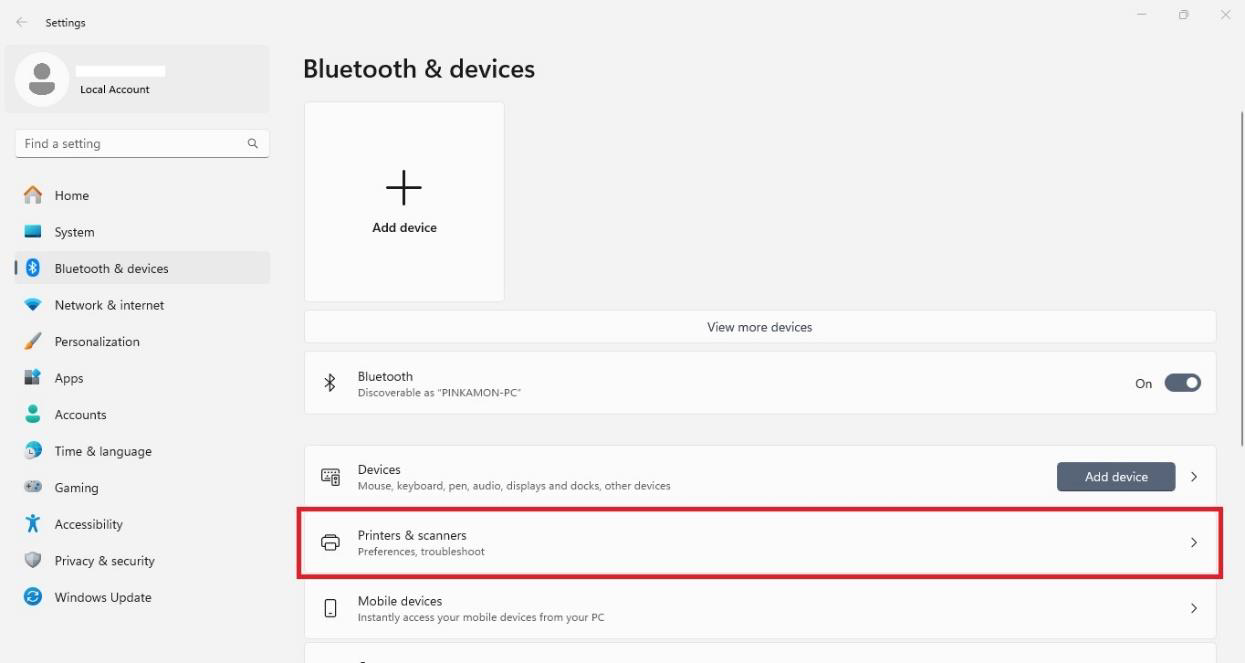
Task: Click the back arrow in title bar
Action: point(22,22)
